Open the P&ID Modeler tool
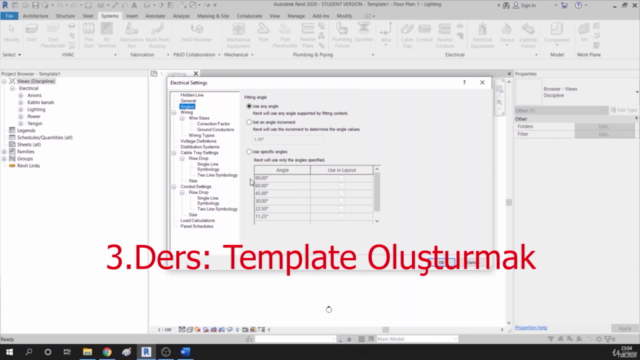 pos(196,33)
